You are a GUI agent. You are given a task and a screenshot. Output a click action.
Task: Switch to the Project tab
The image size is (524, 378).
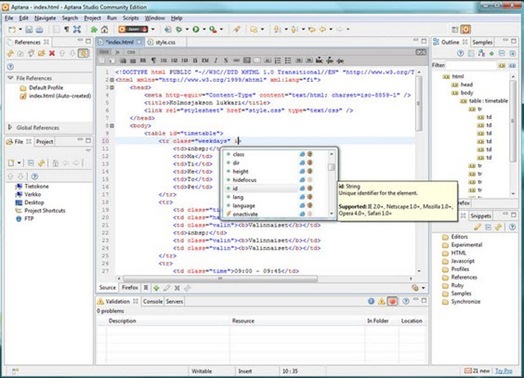(44, 142)
